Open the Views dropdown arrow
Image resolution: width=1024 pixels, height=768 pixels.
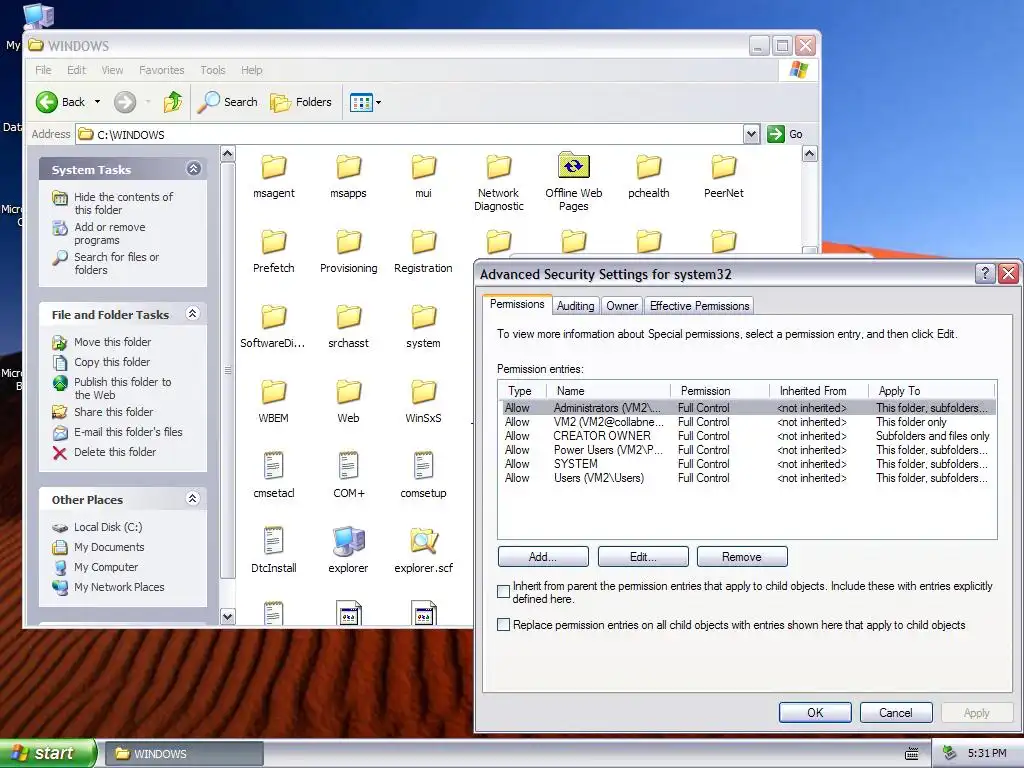[378, 103]
